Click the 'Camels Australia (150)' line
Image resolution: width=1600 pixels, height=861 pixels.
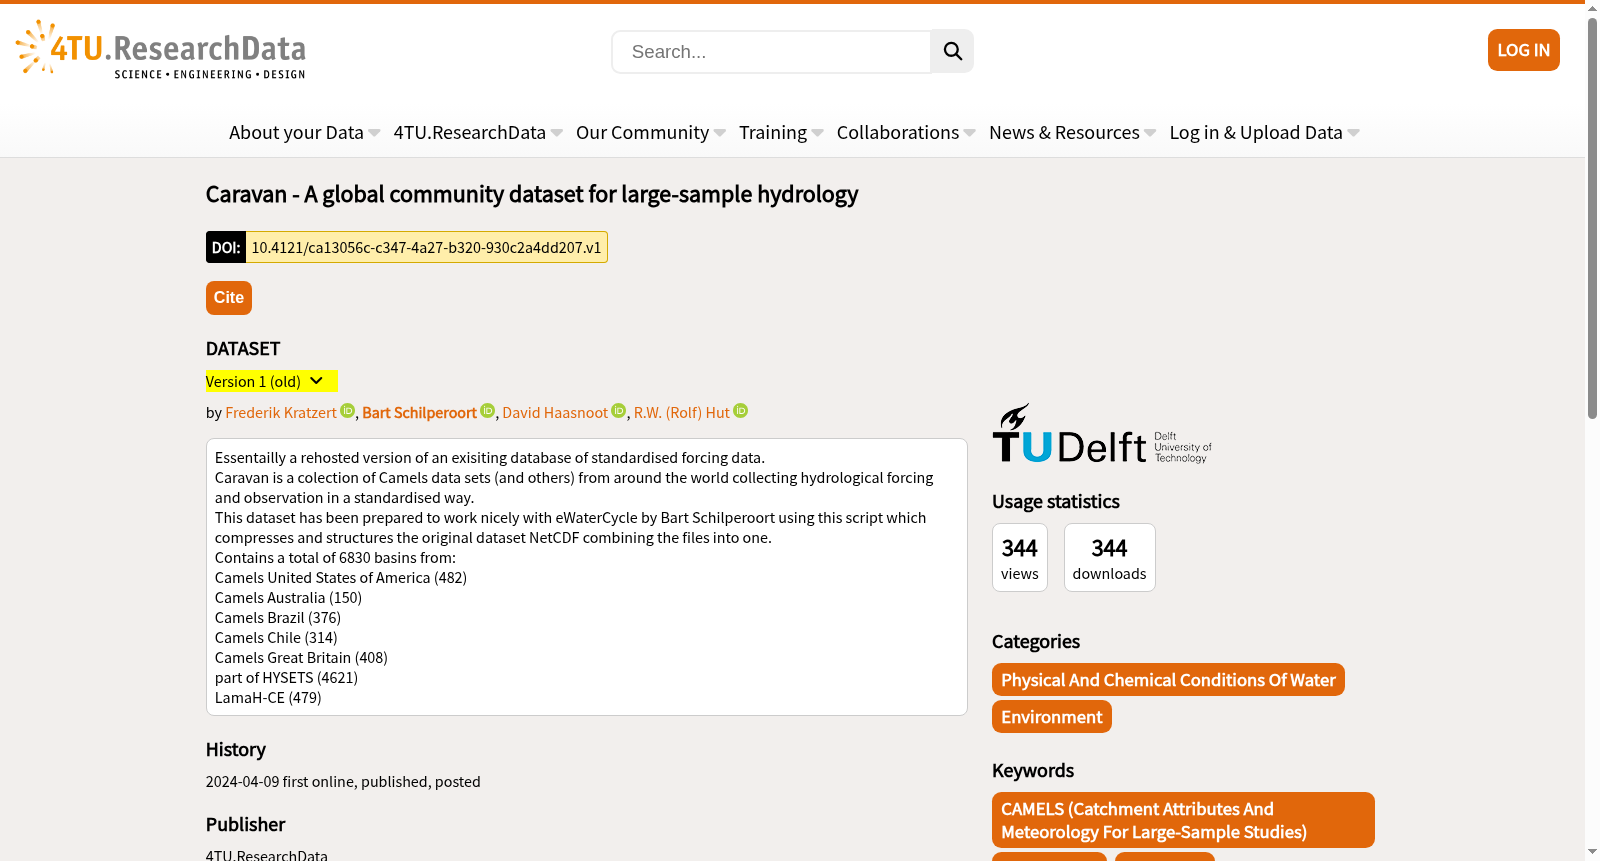(x=288, y=598)
